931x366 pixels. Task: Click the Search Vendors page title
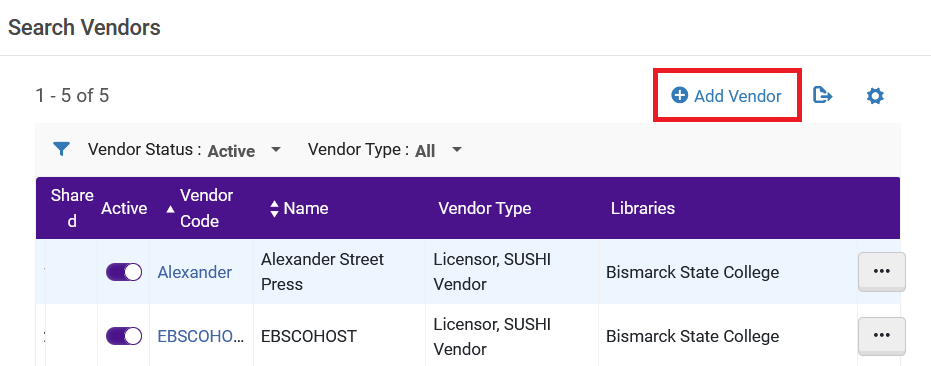84,27
